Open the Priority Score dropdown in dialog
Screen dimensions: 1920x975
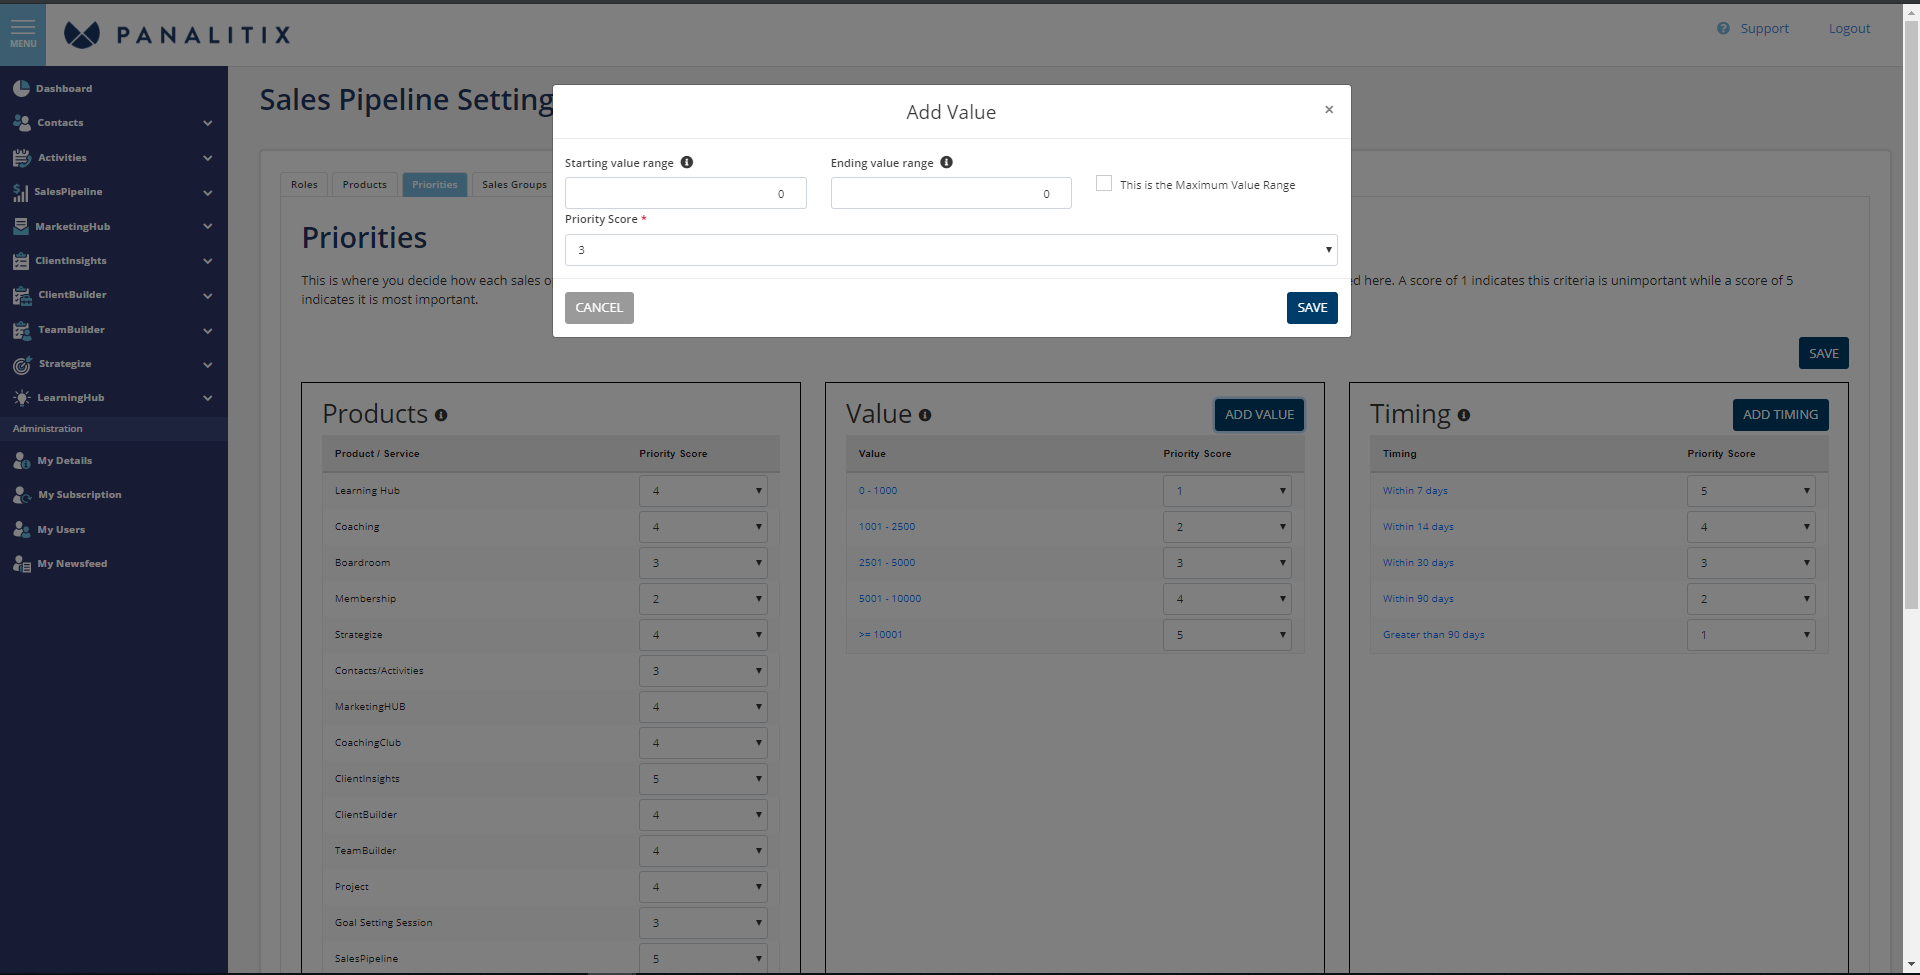[x=951, y=250]
